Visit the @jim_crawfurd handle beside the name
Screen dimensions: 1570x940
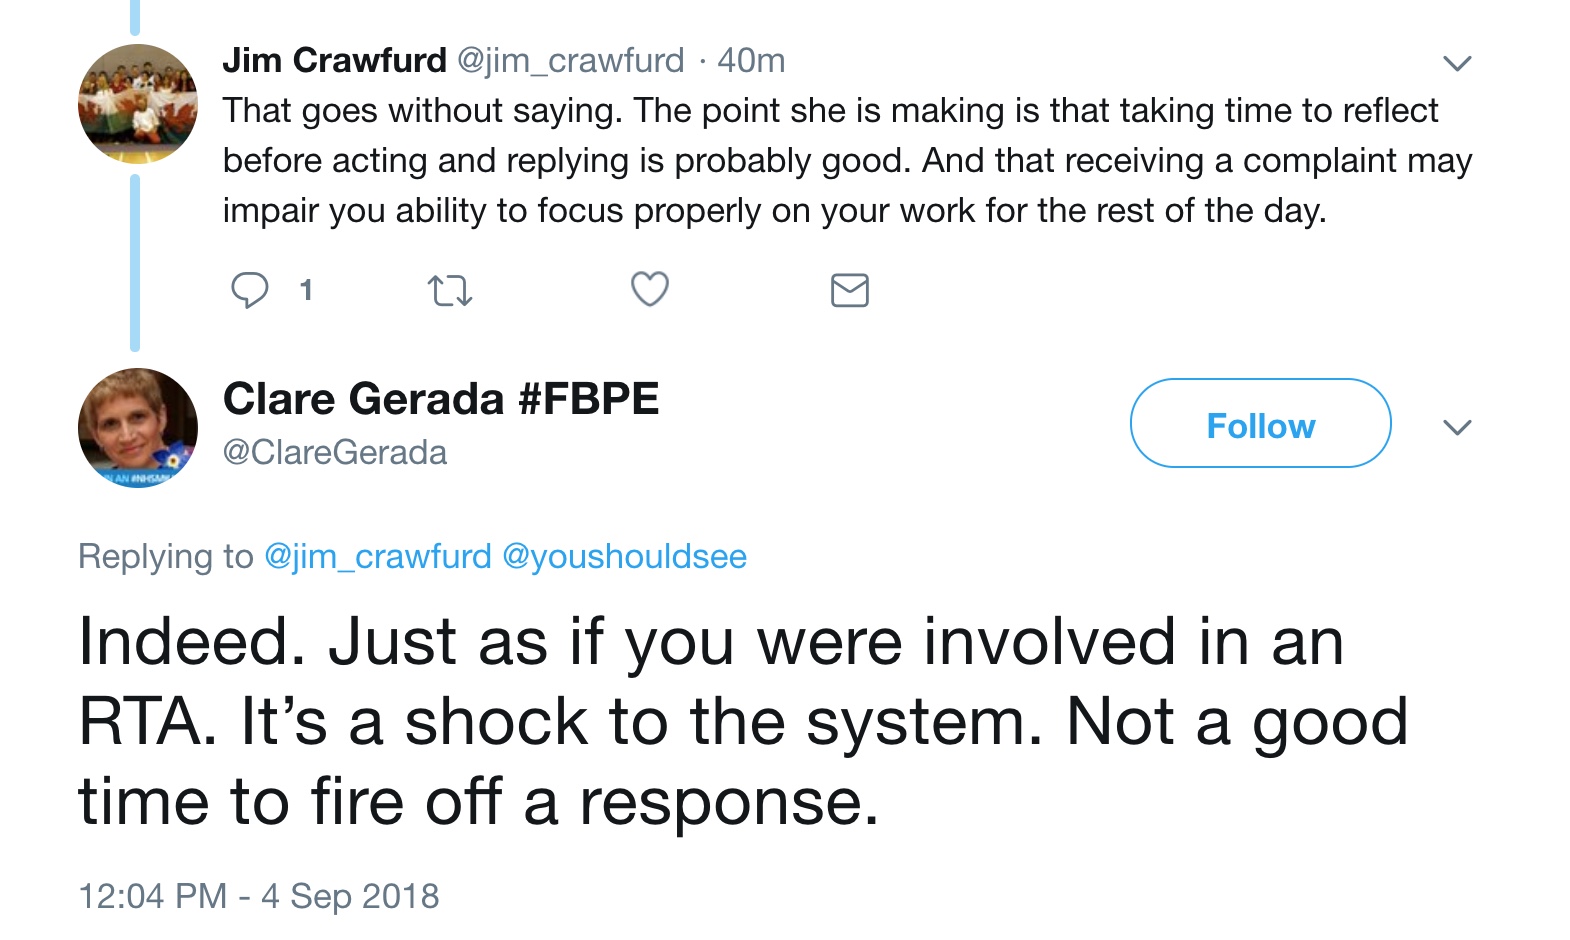click(x=570, y=61)
